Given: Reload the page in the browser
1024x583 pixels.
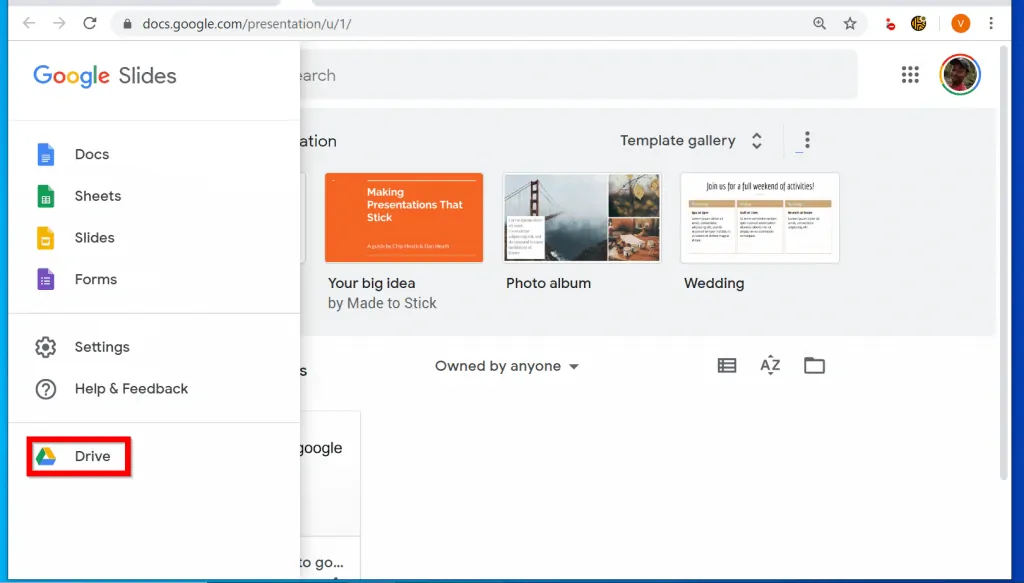Looking at the screenshot, I should (x=90, y=23).
